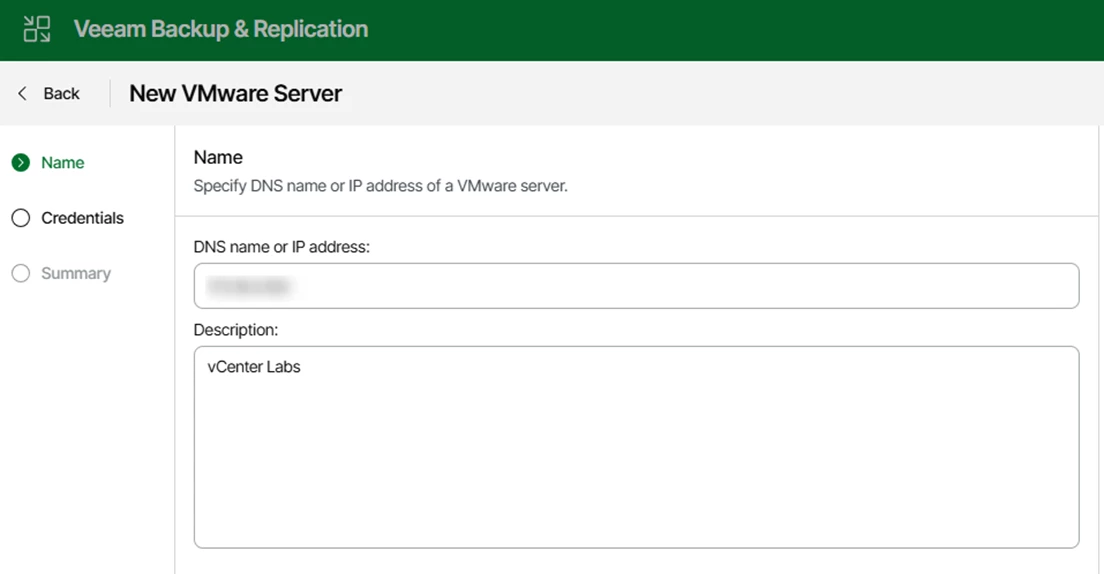The width and height of the screenshot is (1104, 574).
Task: Click the Summary step circle indicator
Action: click(21, 273)
